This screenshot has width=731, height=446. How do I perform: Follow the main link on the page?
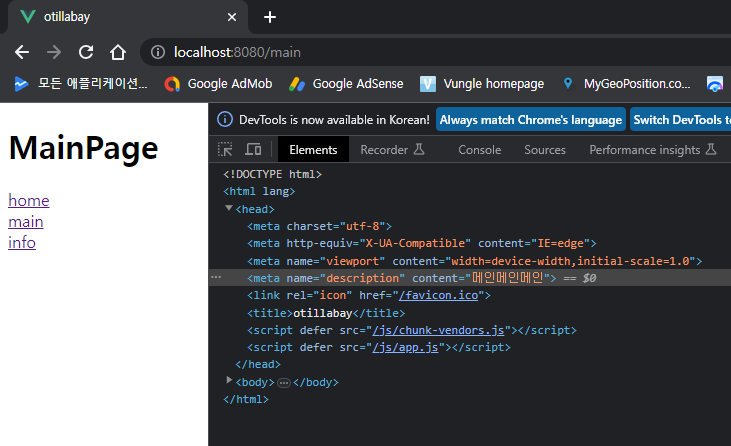point(26,222)
